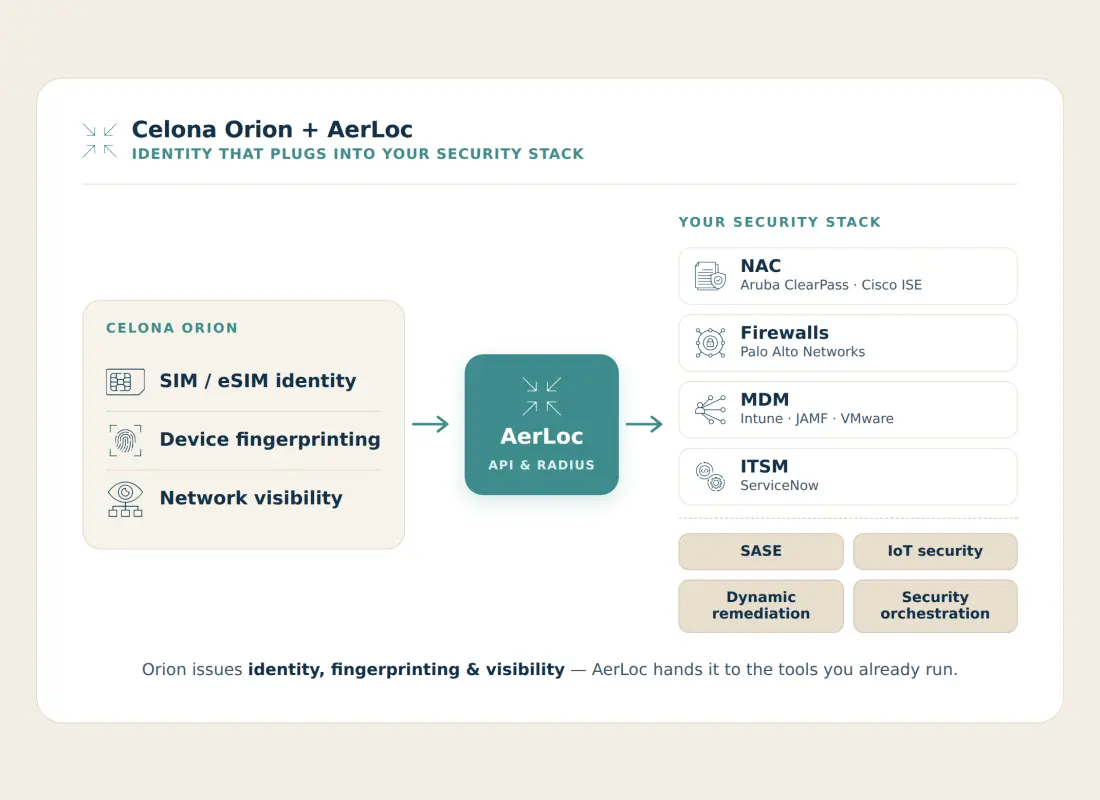Click the arrows icon inside the AerLoc tile

pos(542,396)
